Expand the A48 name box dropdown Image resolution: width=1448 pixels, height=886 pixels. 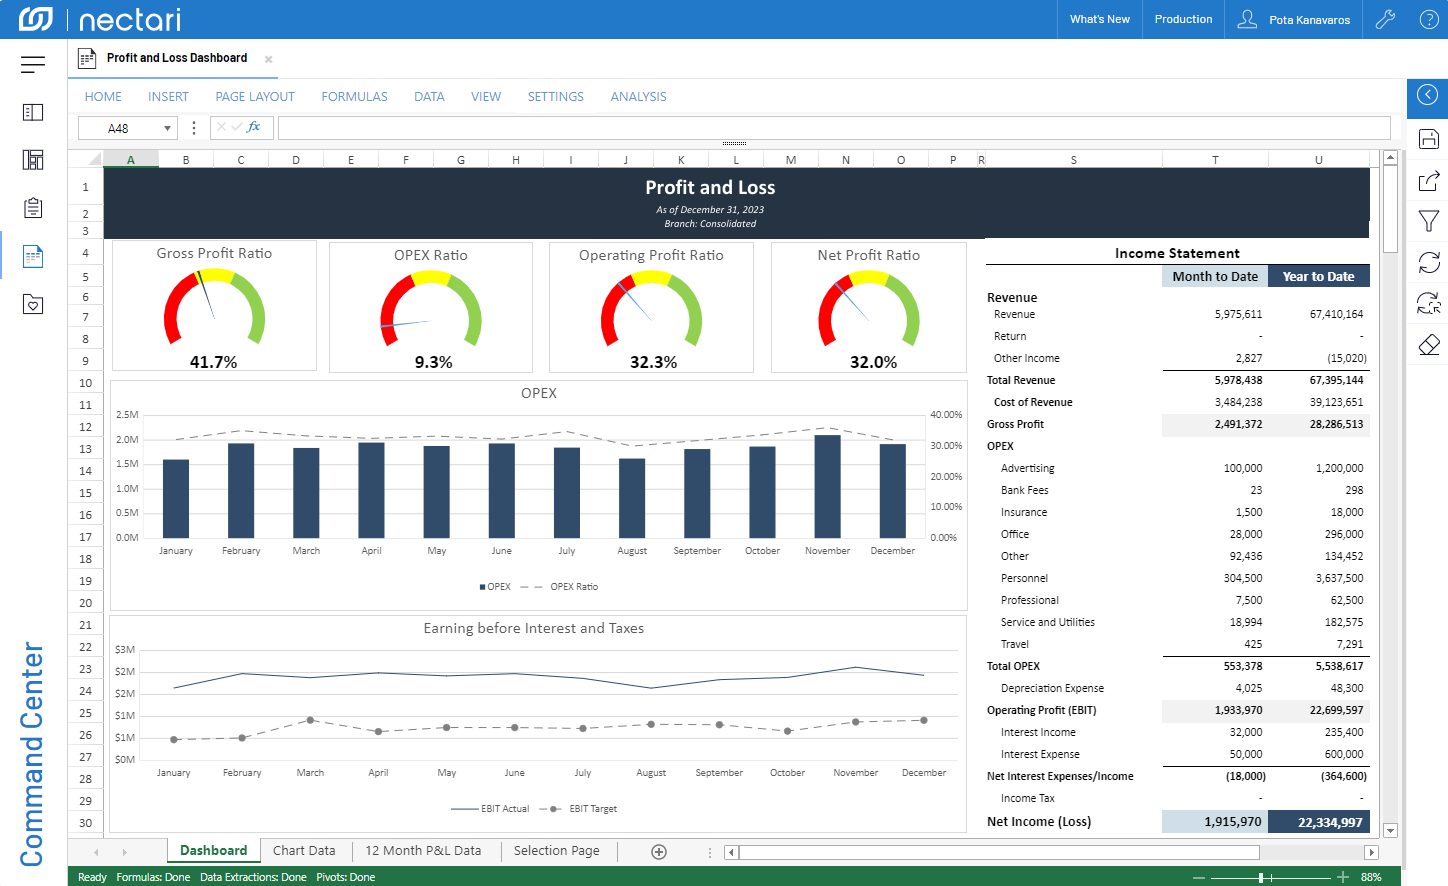click(x=167, y=128)
